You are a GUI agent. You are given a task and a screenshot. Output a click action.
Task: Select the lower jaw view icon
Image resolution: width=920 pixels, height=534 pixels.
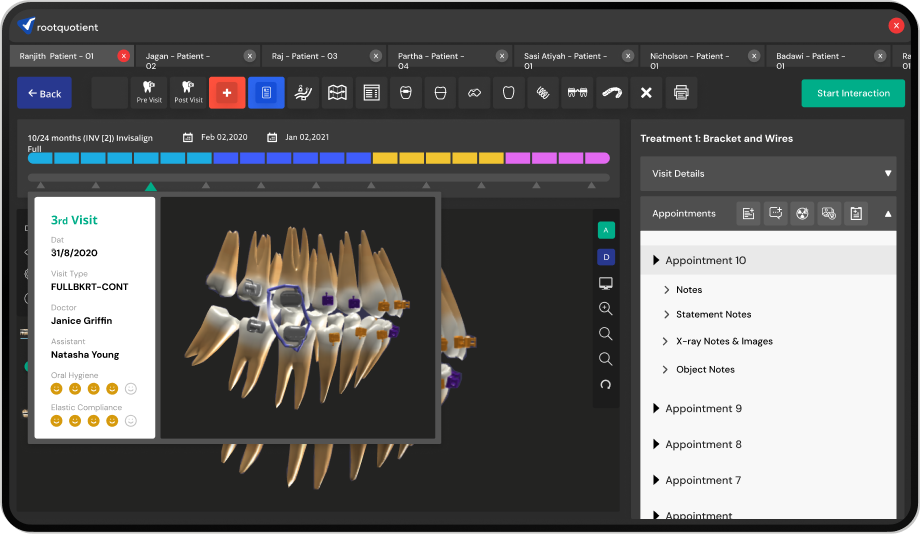pyautogui.click(x=440, y=93)
